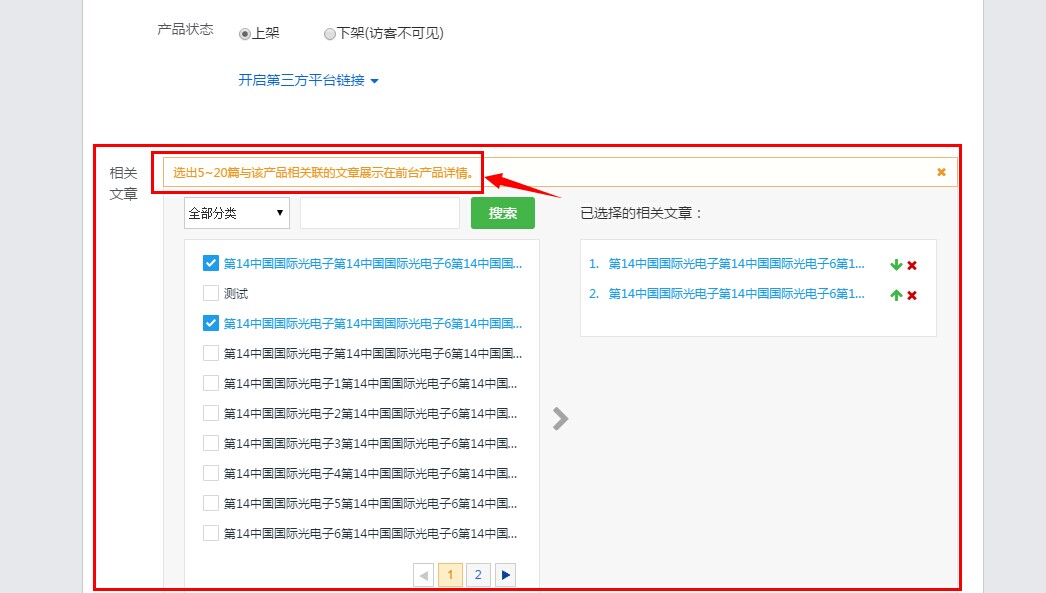Switch to page 2 of the article list
The width and height of the screenshot is (1046, 593).
(478, 574)
